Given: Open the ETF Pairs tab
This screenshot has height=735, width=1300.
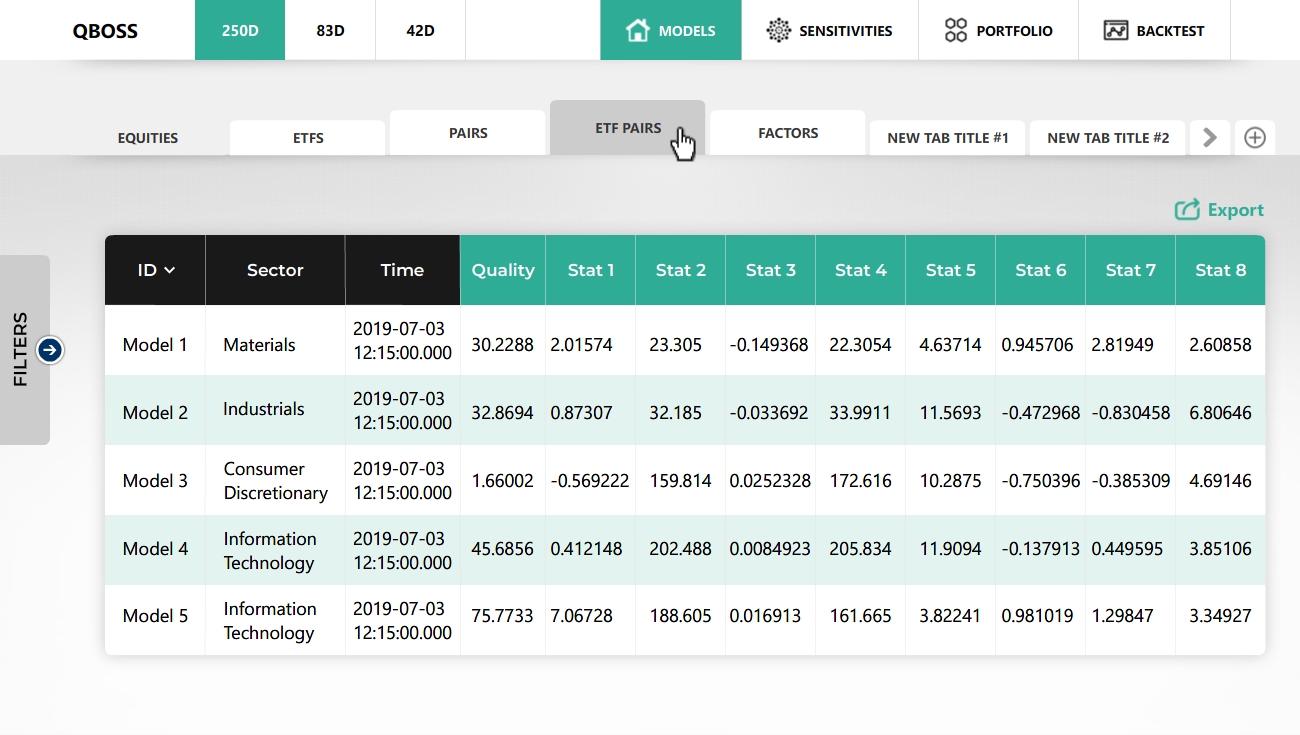Looking at the screenshot, I should (x=628, y=128).
